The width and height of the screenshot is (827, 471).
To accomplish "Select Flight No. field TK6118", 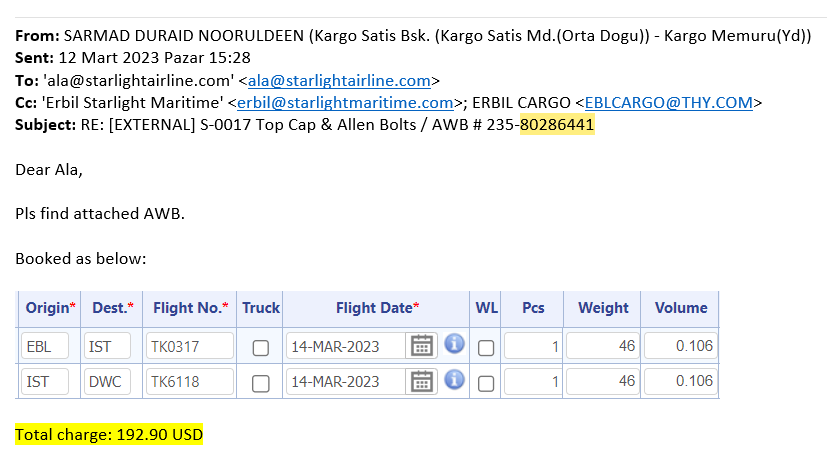I will point(190,382).
